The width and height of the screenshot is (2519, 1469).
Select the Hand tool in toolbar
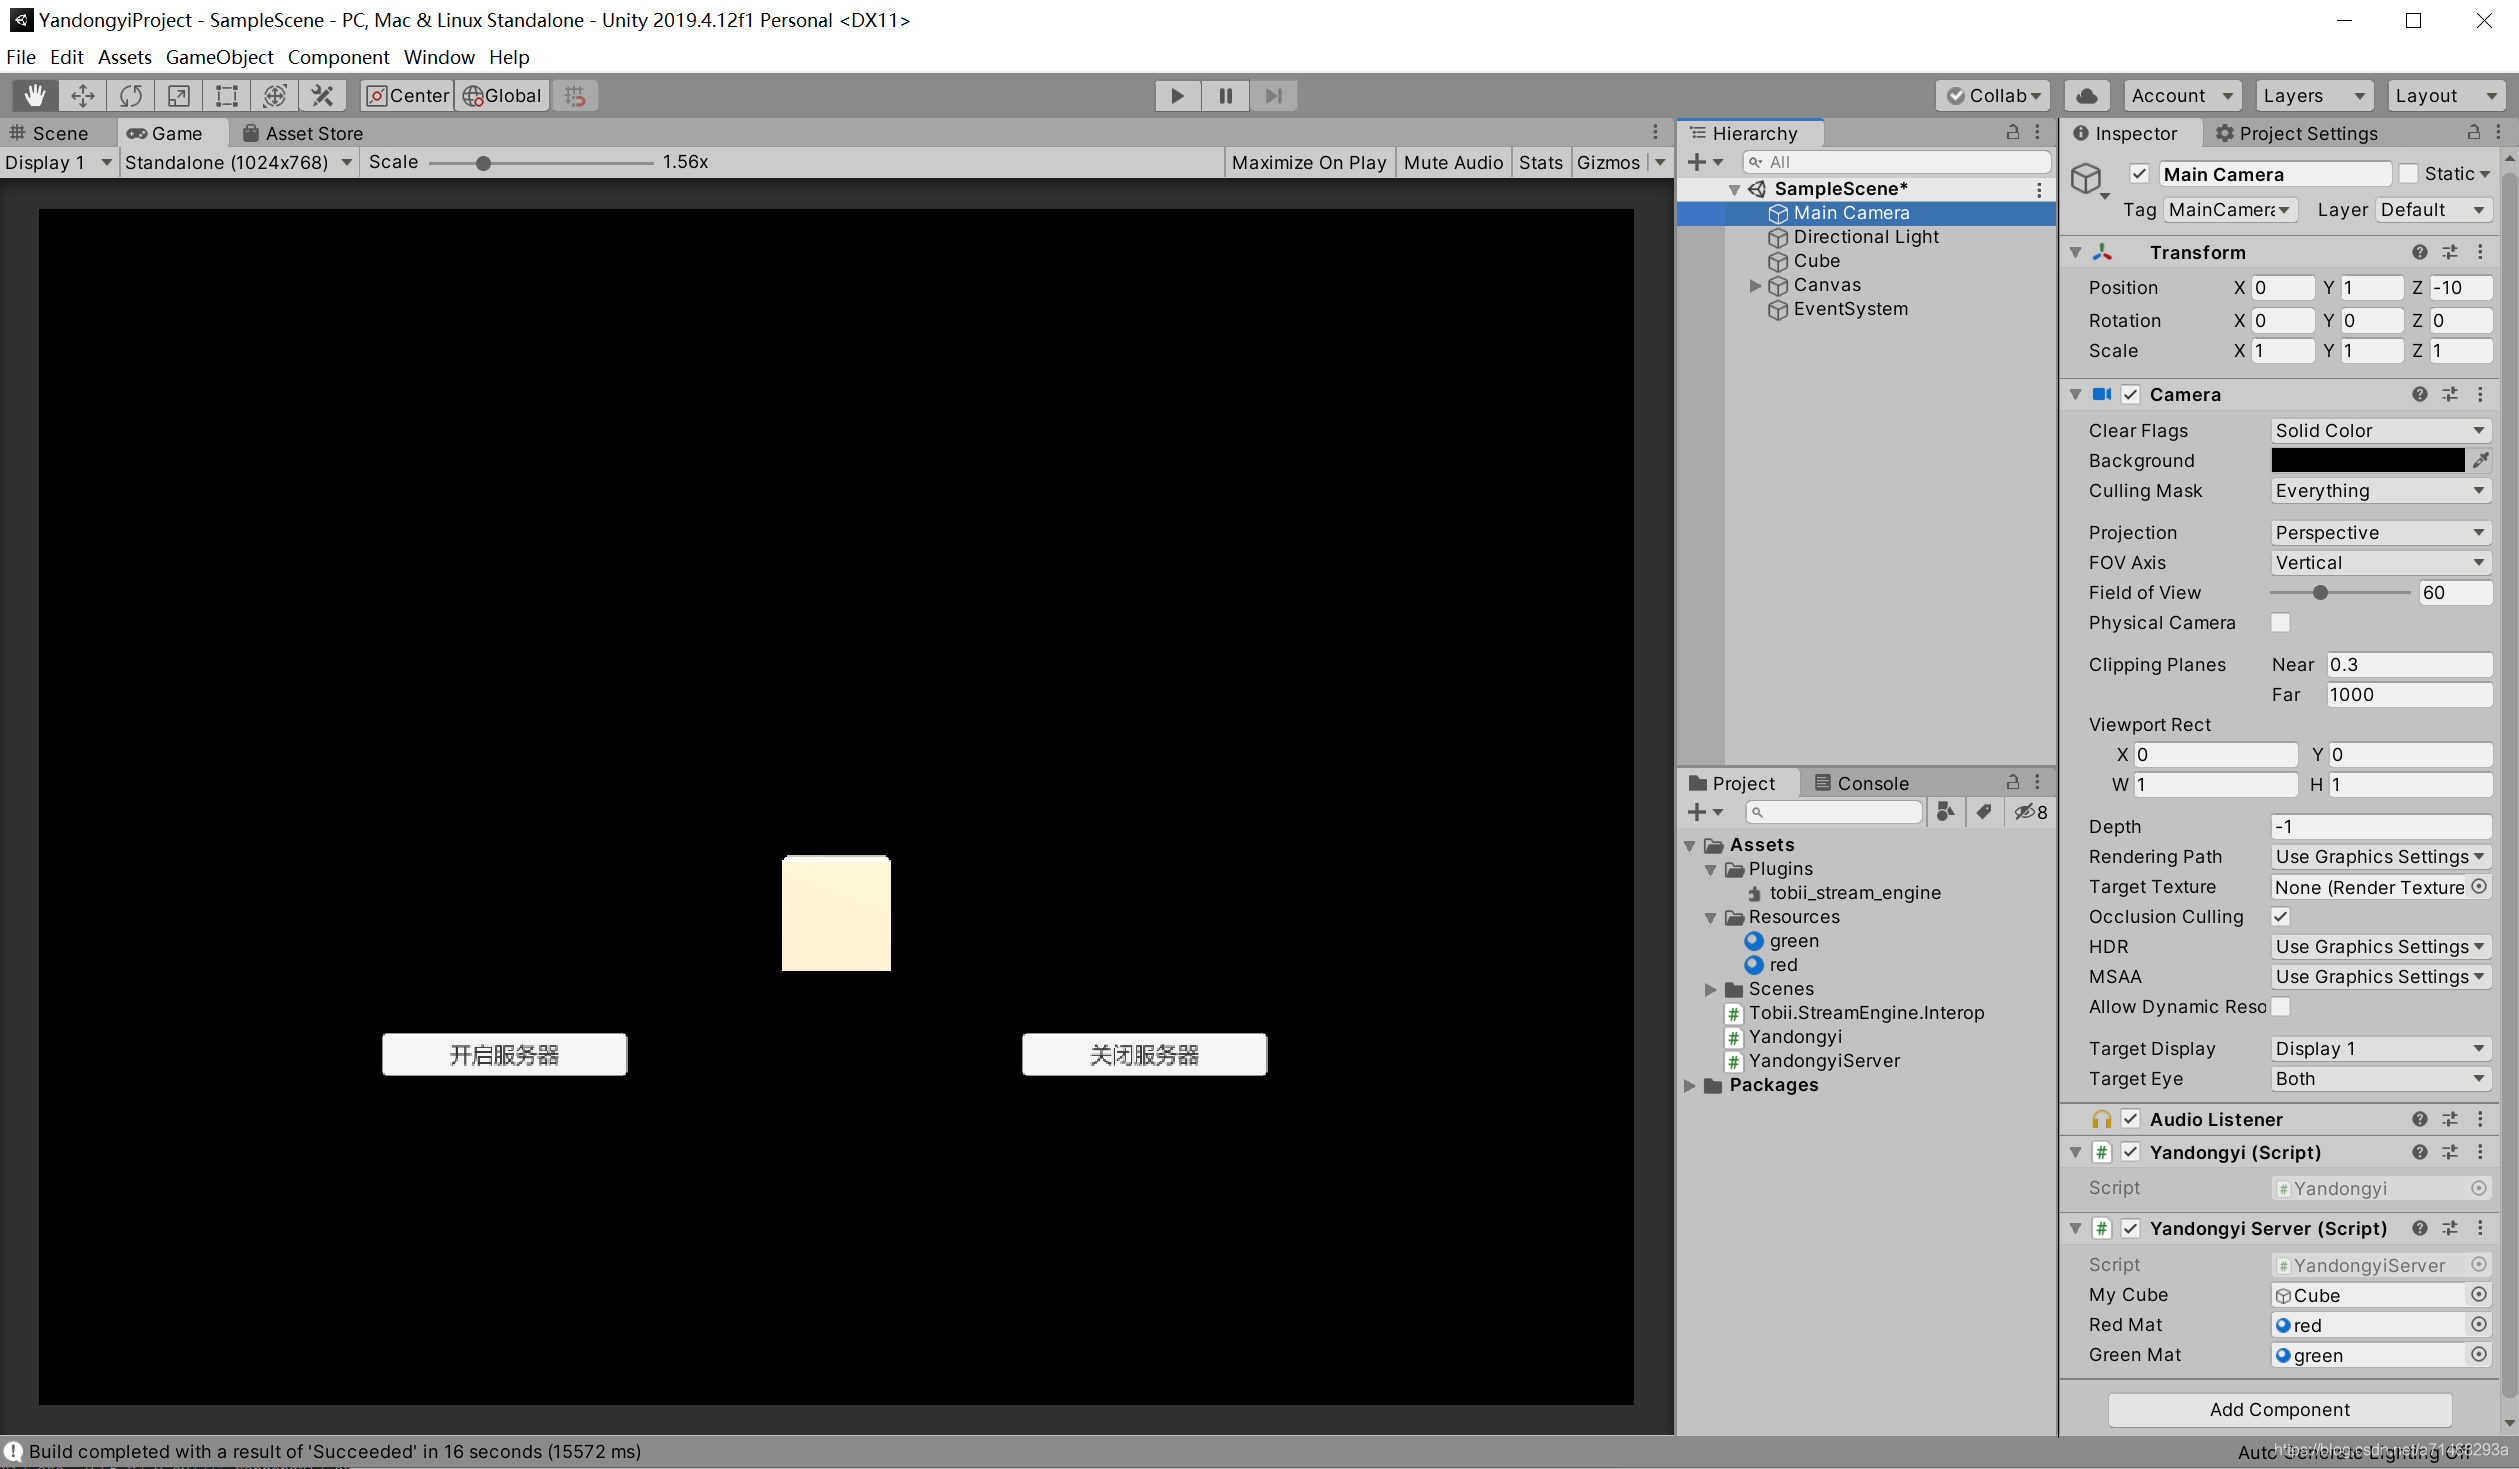tap(35, 96)
